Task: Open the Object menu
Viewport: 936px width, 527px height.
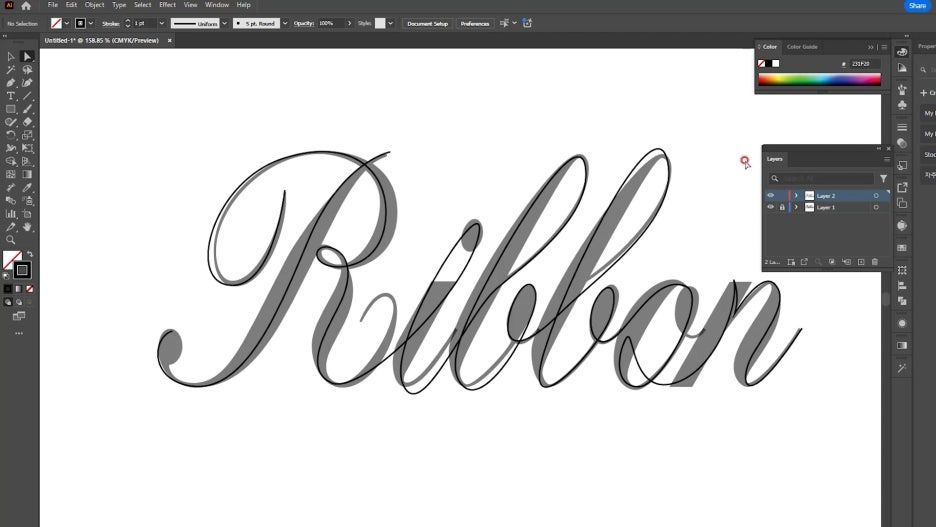Action: pos(94,5)
